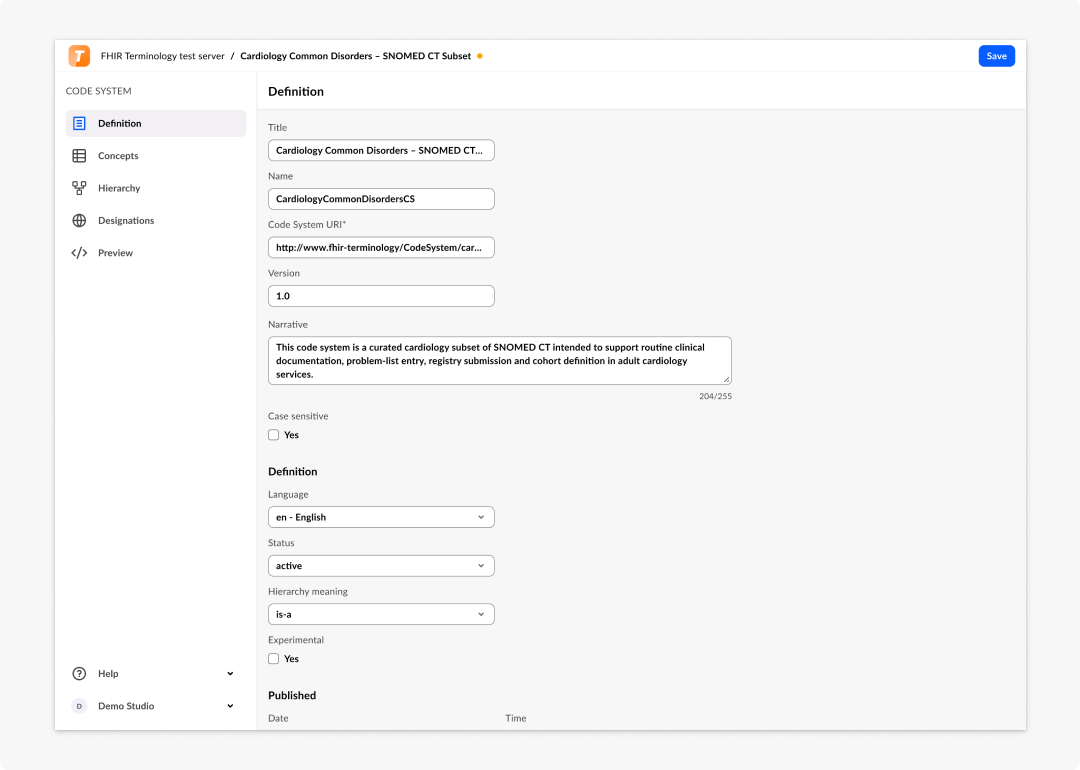Click the Case sensitive label
The image size is (1080, 770).
[x=298, y=416]
